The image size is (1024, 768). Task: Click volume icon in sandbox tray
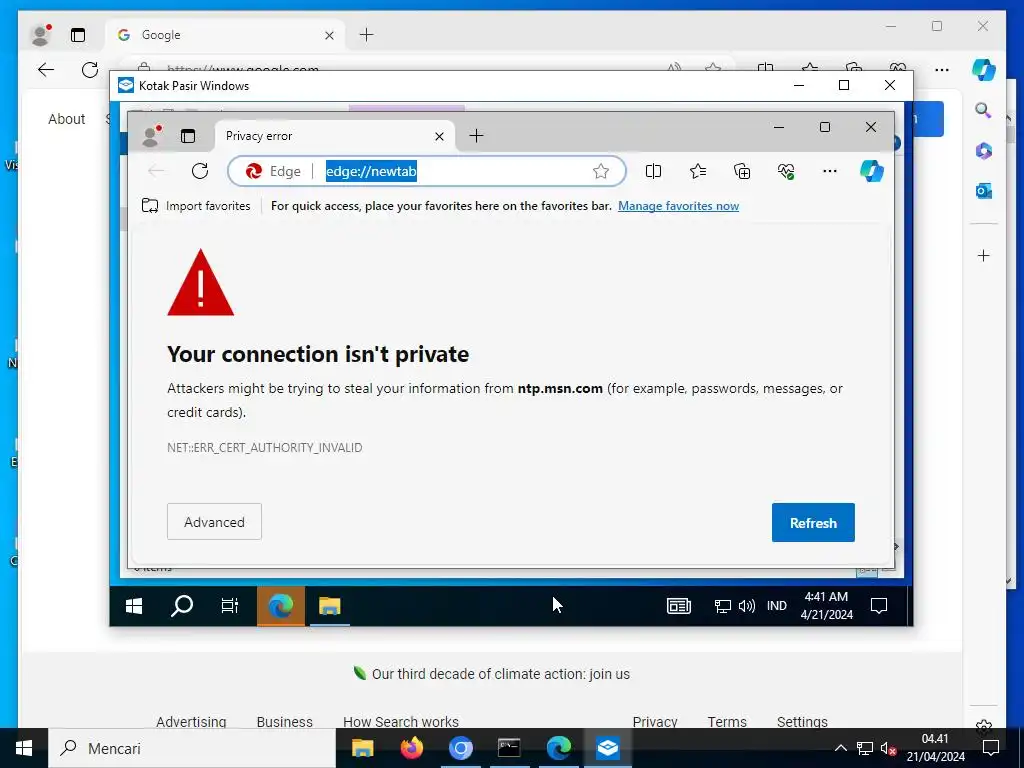click(746, 606)
